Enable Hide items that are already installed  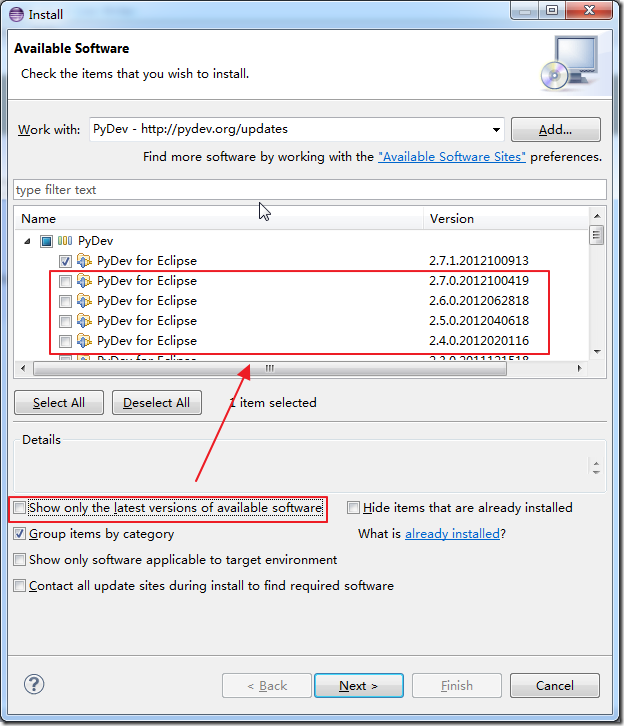(x=353, y=507)
